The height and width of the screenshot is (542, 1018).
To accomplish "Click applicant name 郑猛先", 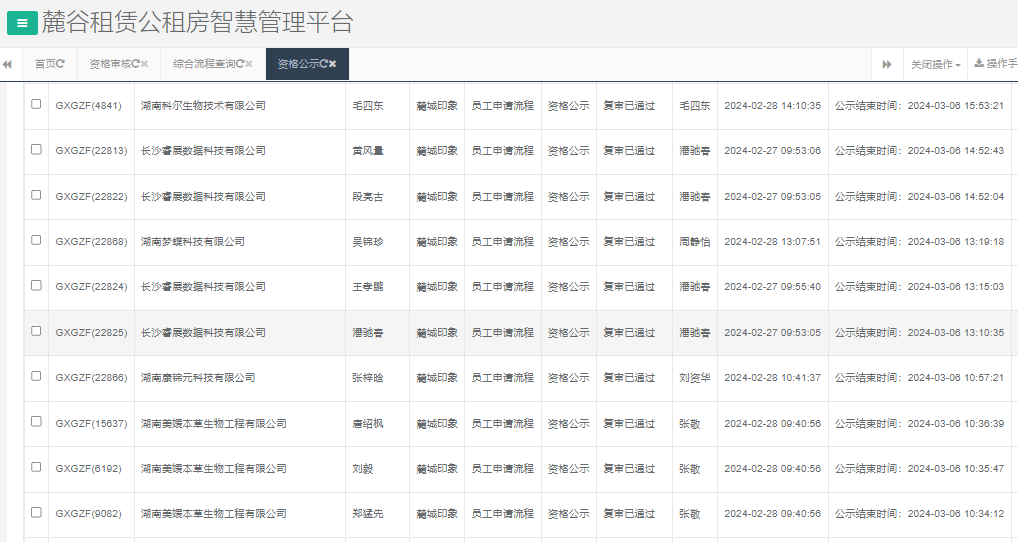I will click(368, 514).
